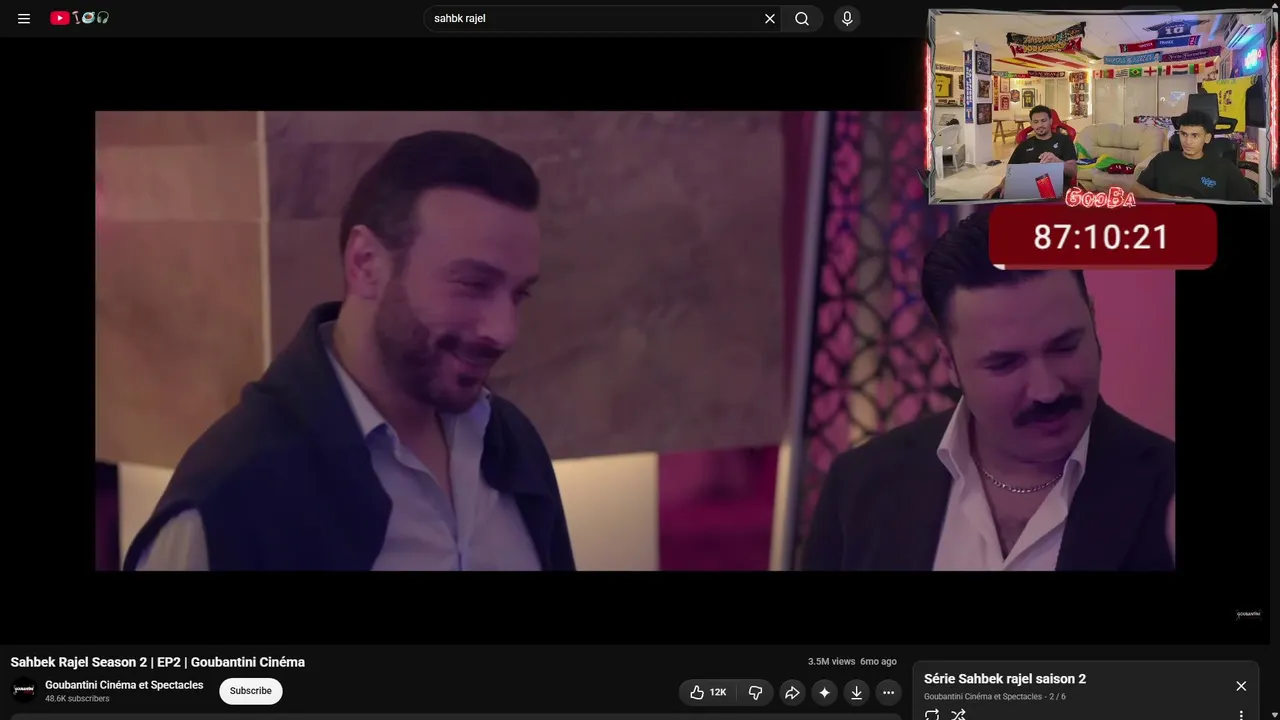Open the playlist panel's three-dot options menu
Image resolution: width=1280 pixels, height=720 pixels.
pos(1241,715)
